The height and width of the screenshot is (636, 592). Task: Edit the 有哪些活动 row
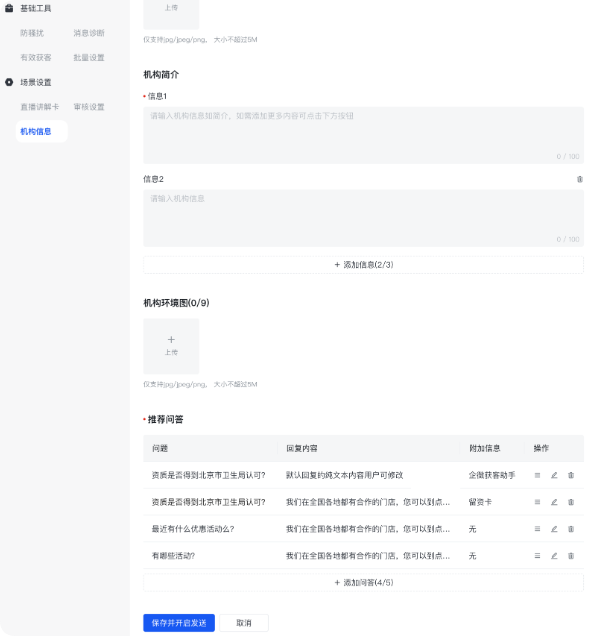click(554, 556)
